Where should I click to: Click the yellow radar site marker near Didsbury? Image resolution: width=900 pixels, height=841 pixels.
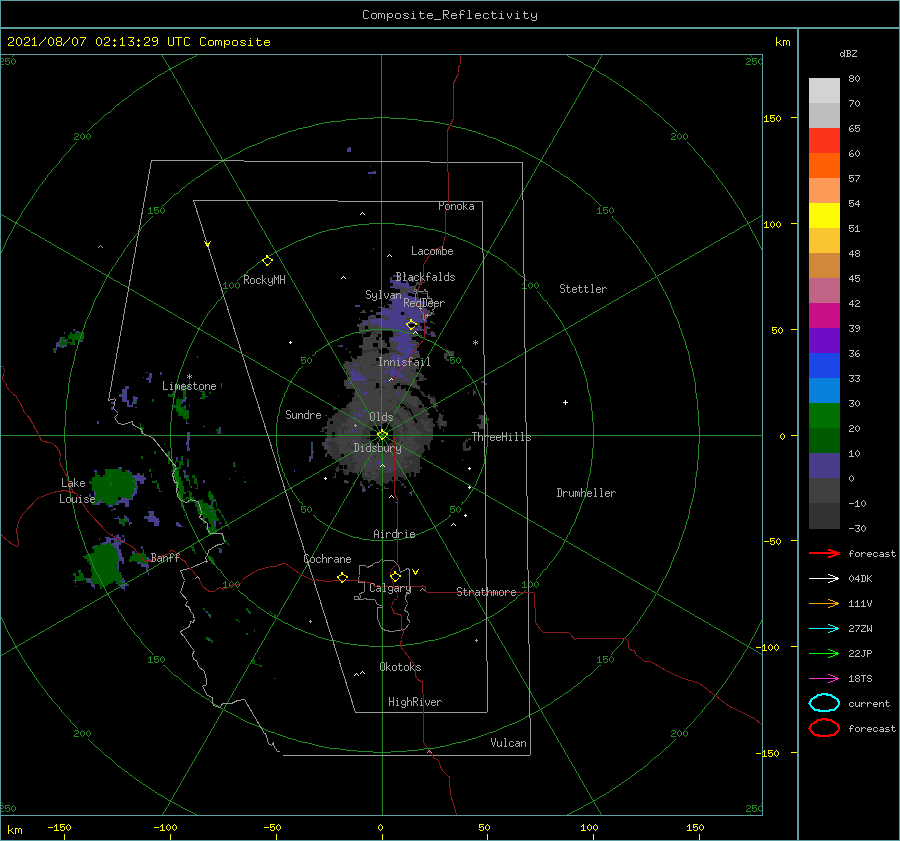click(382, 435)
